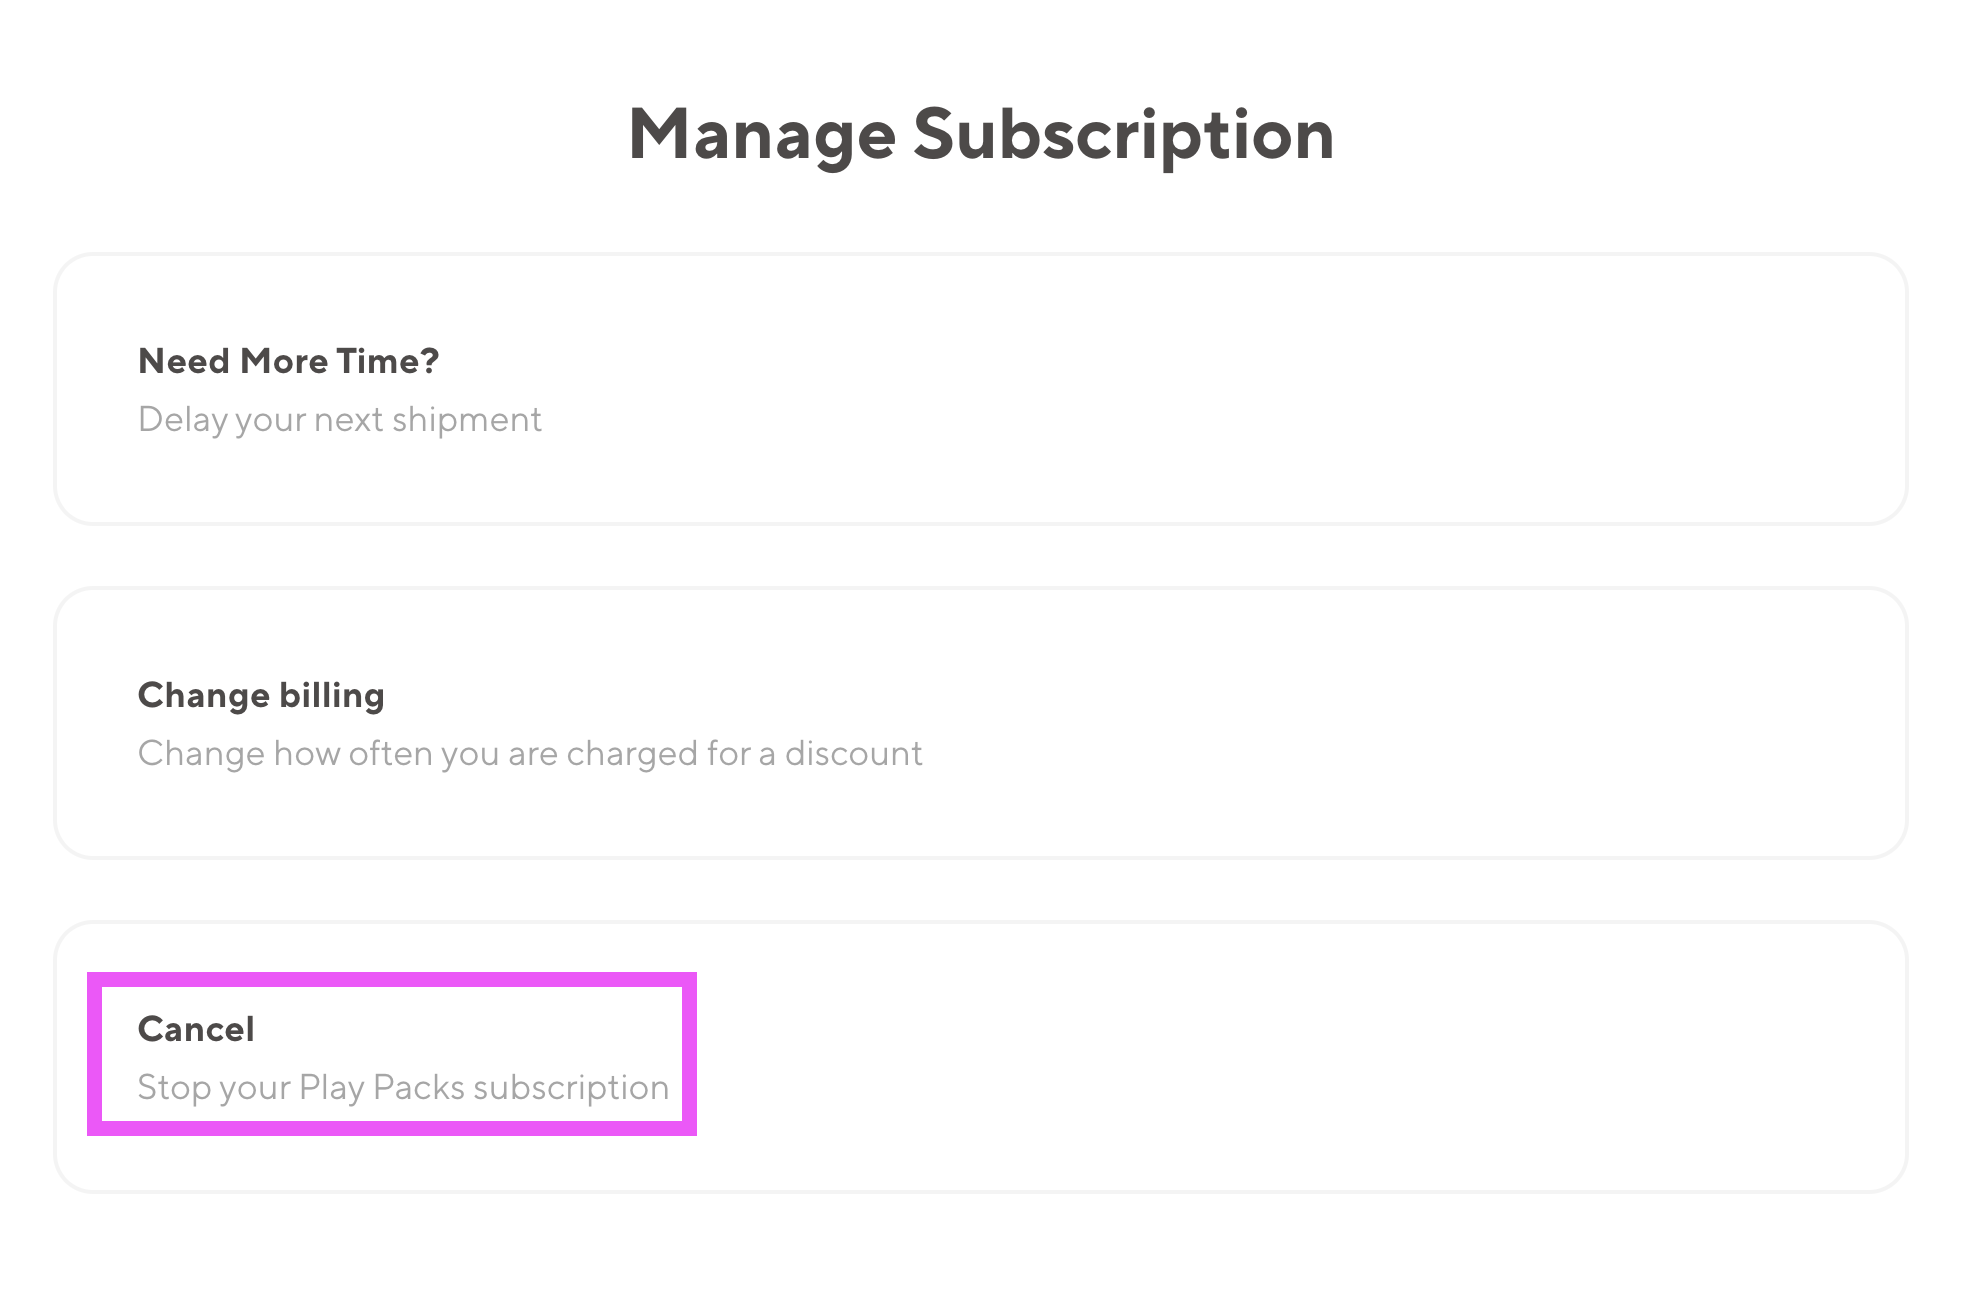Click the word "billing" in second card
Screen dimensions: 1969x1312
[x=332, y=695]
